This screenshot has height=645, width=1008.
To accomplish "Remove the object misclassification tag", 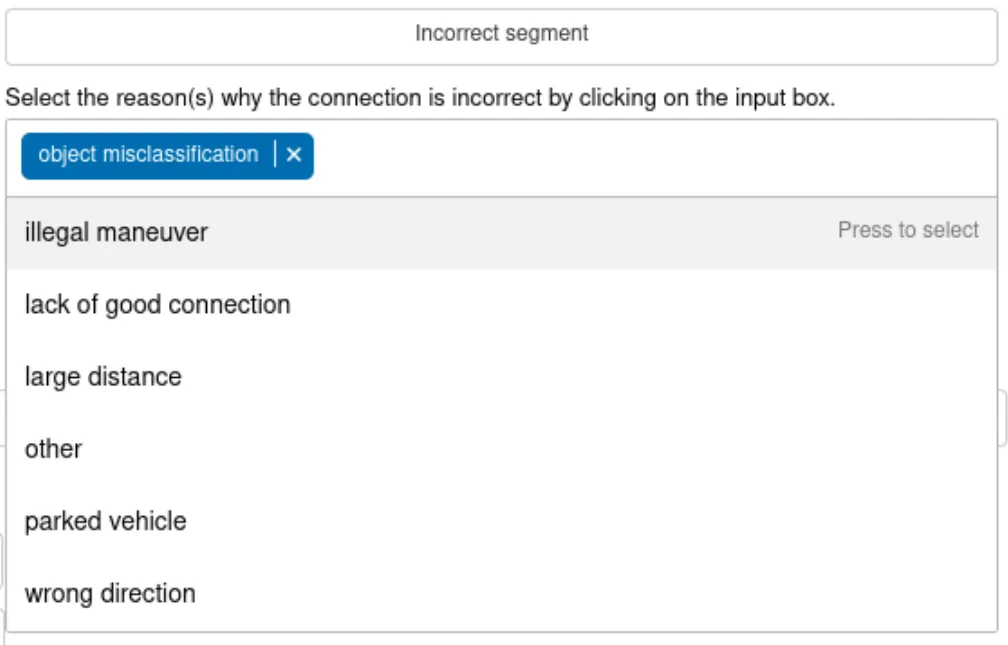I will pyautogui.click(x=294, y=155).
